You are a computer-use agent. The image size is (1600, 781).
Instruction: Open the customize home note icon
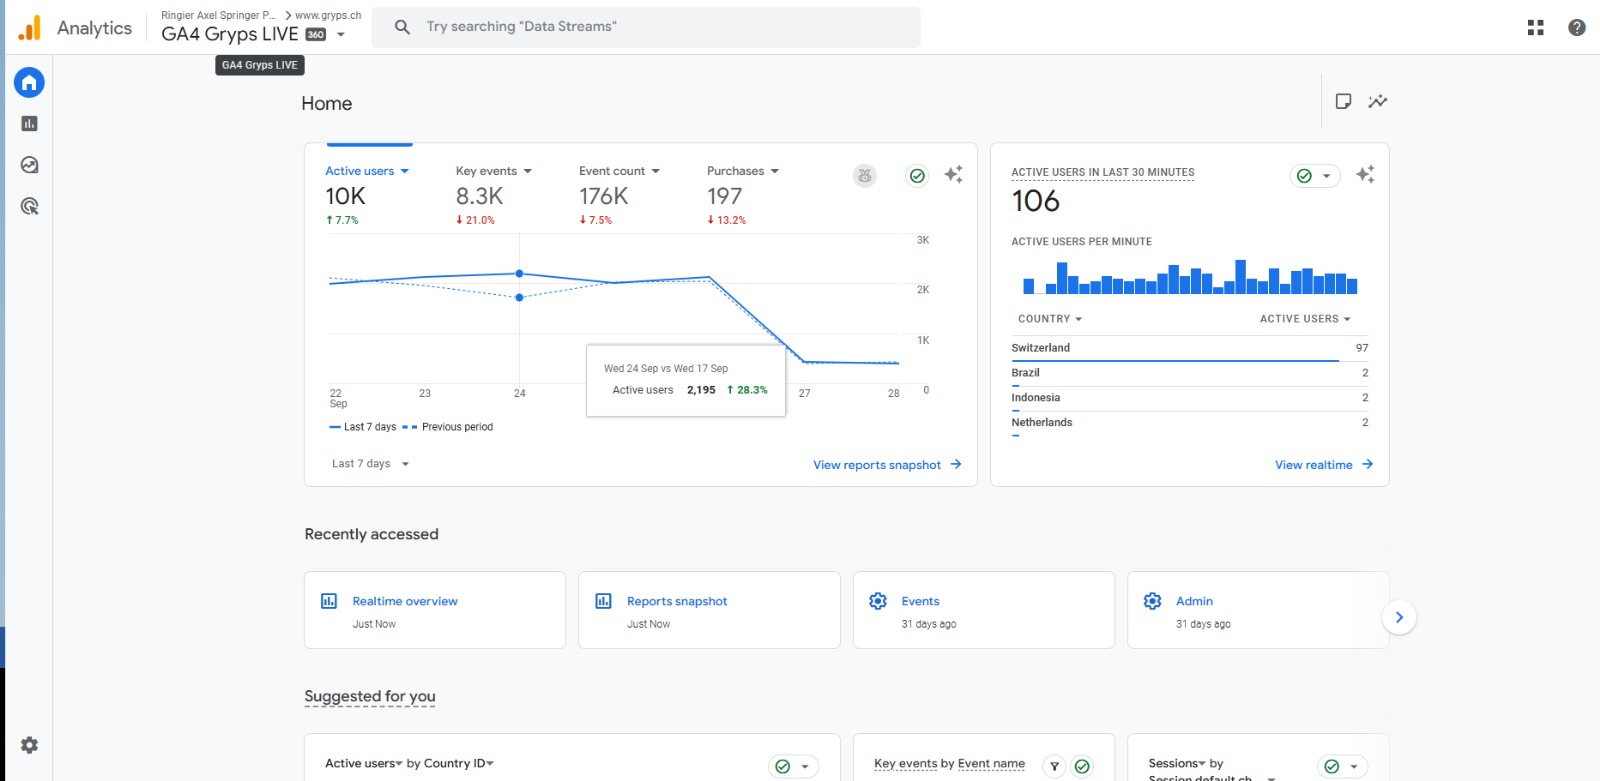[1343, 101]
